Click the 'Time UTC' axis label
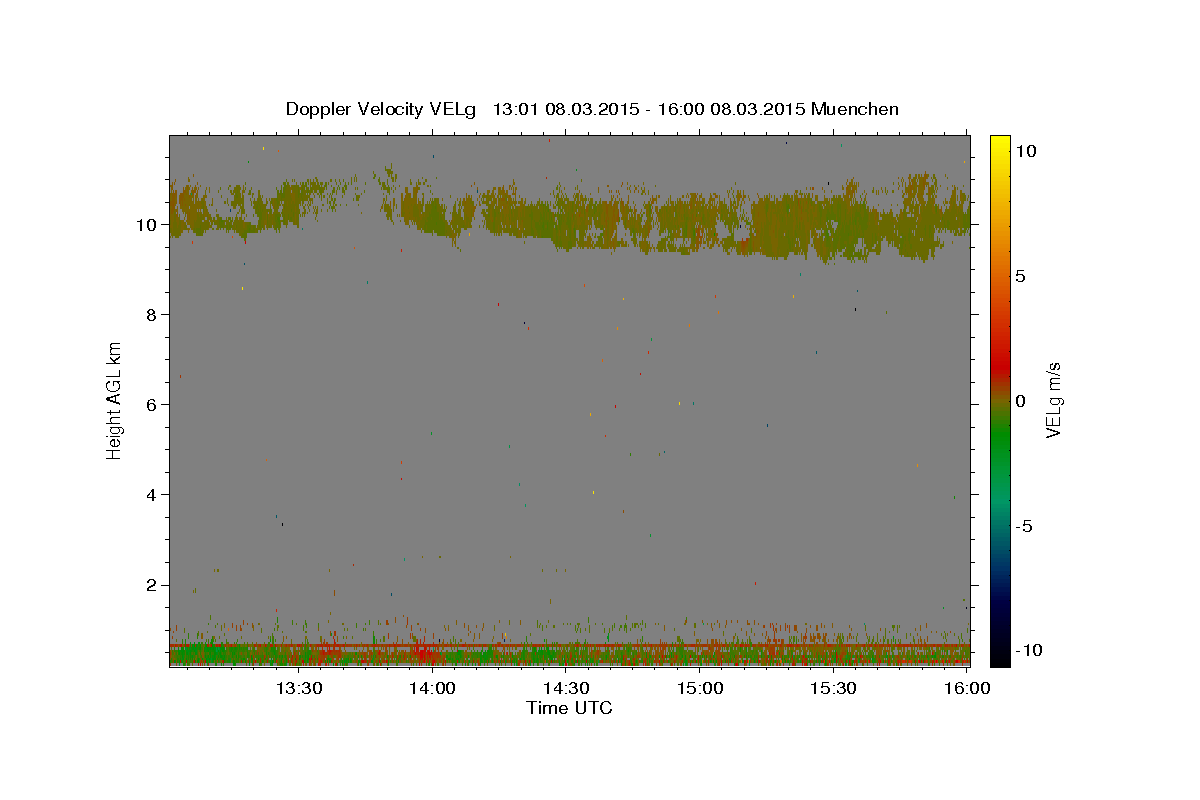This screenshot has width=1200, height=800. pyautogui.click(x=569, y=708)
